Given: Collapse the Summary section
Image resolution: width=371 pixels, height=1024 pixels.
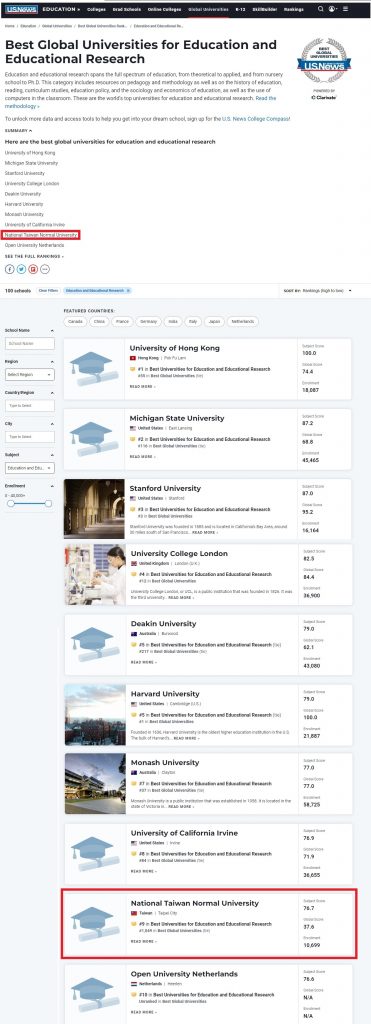Looking at the screenshot, I should tap(18, 131).
